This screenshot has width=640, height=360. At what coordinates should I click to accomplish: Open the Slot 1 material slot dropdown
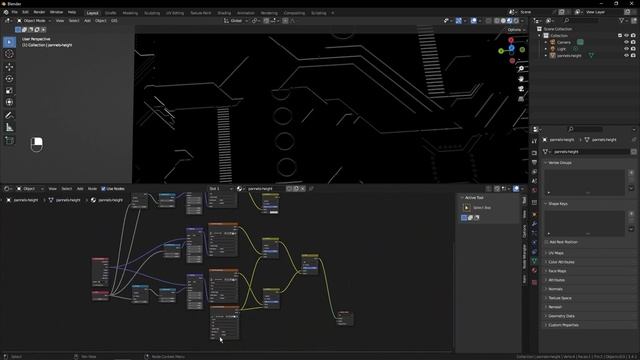click(221, 189)
